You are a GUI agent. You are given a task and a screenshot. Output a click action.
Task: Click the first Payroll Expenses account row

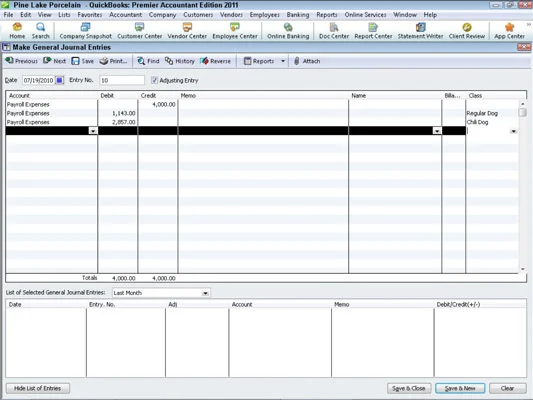click(52, 104)
